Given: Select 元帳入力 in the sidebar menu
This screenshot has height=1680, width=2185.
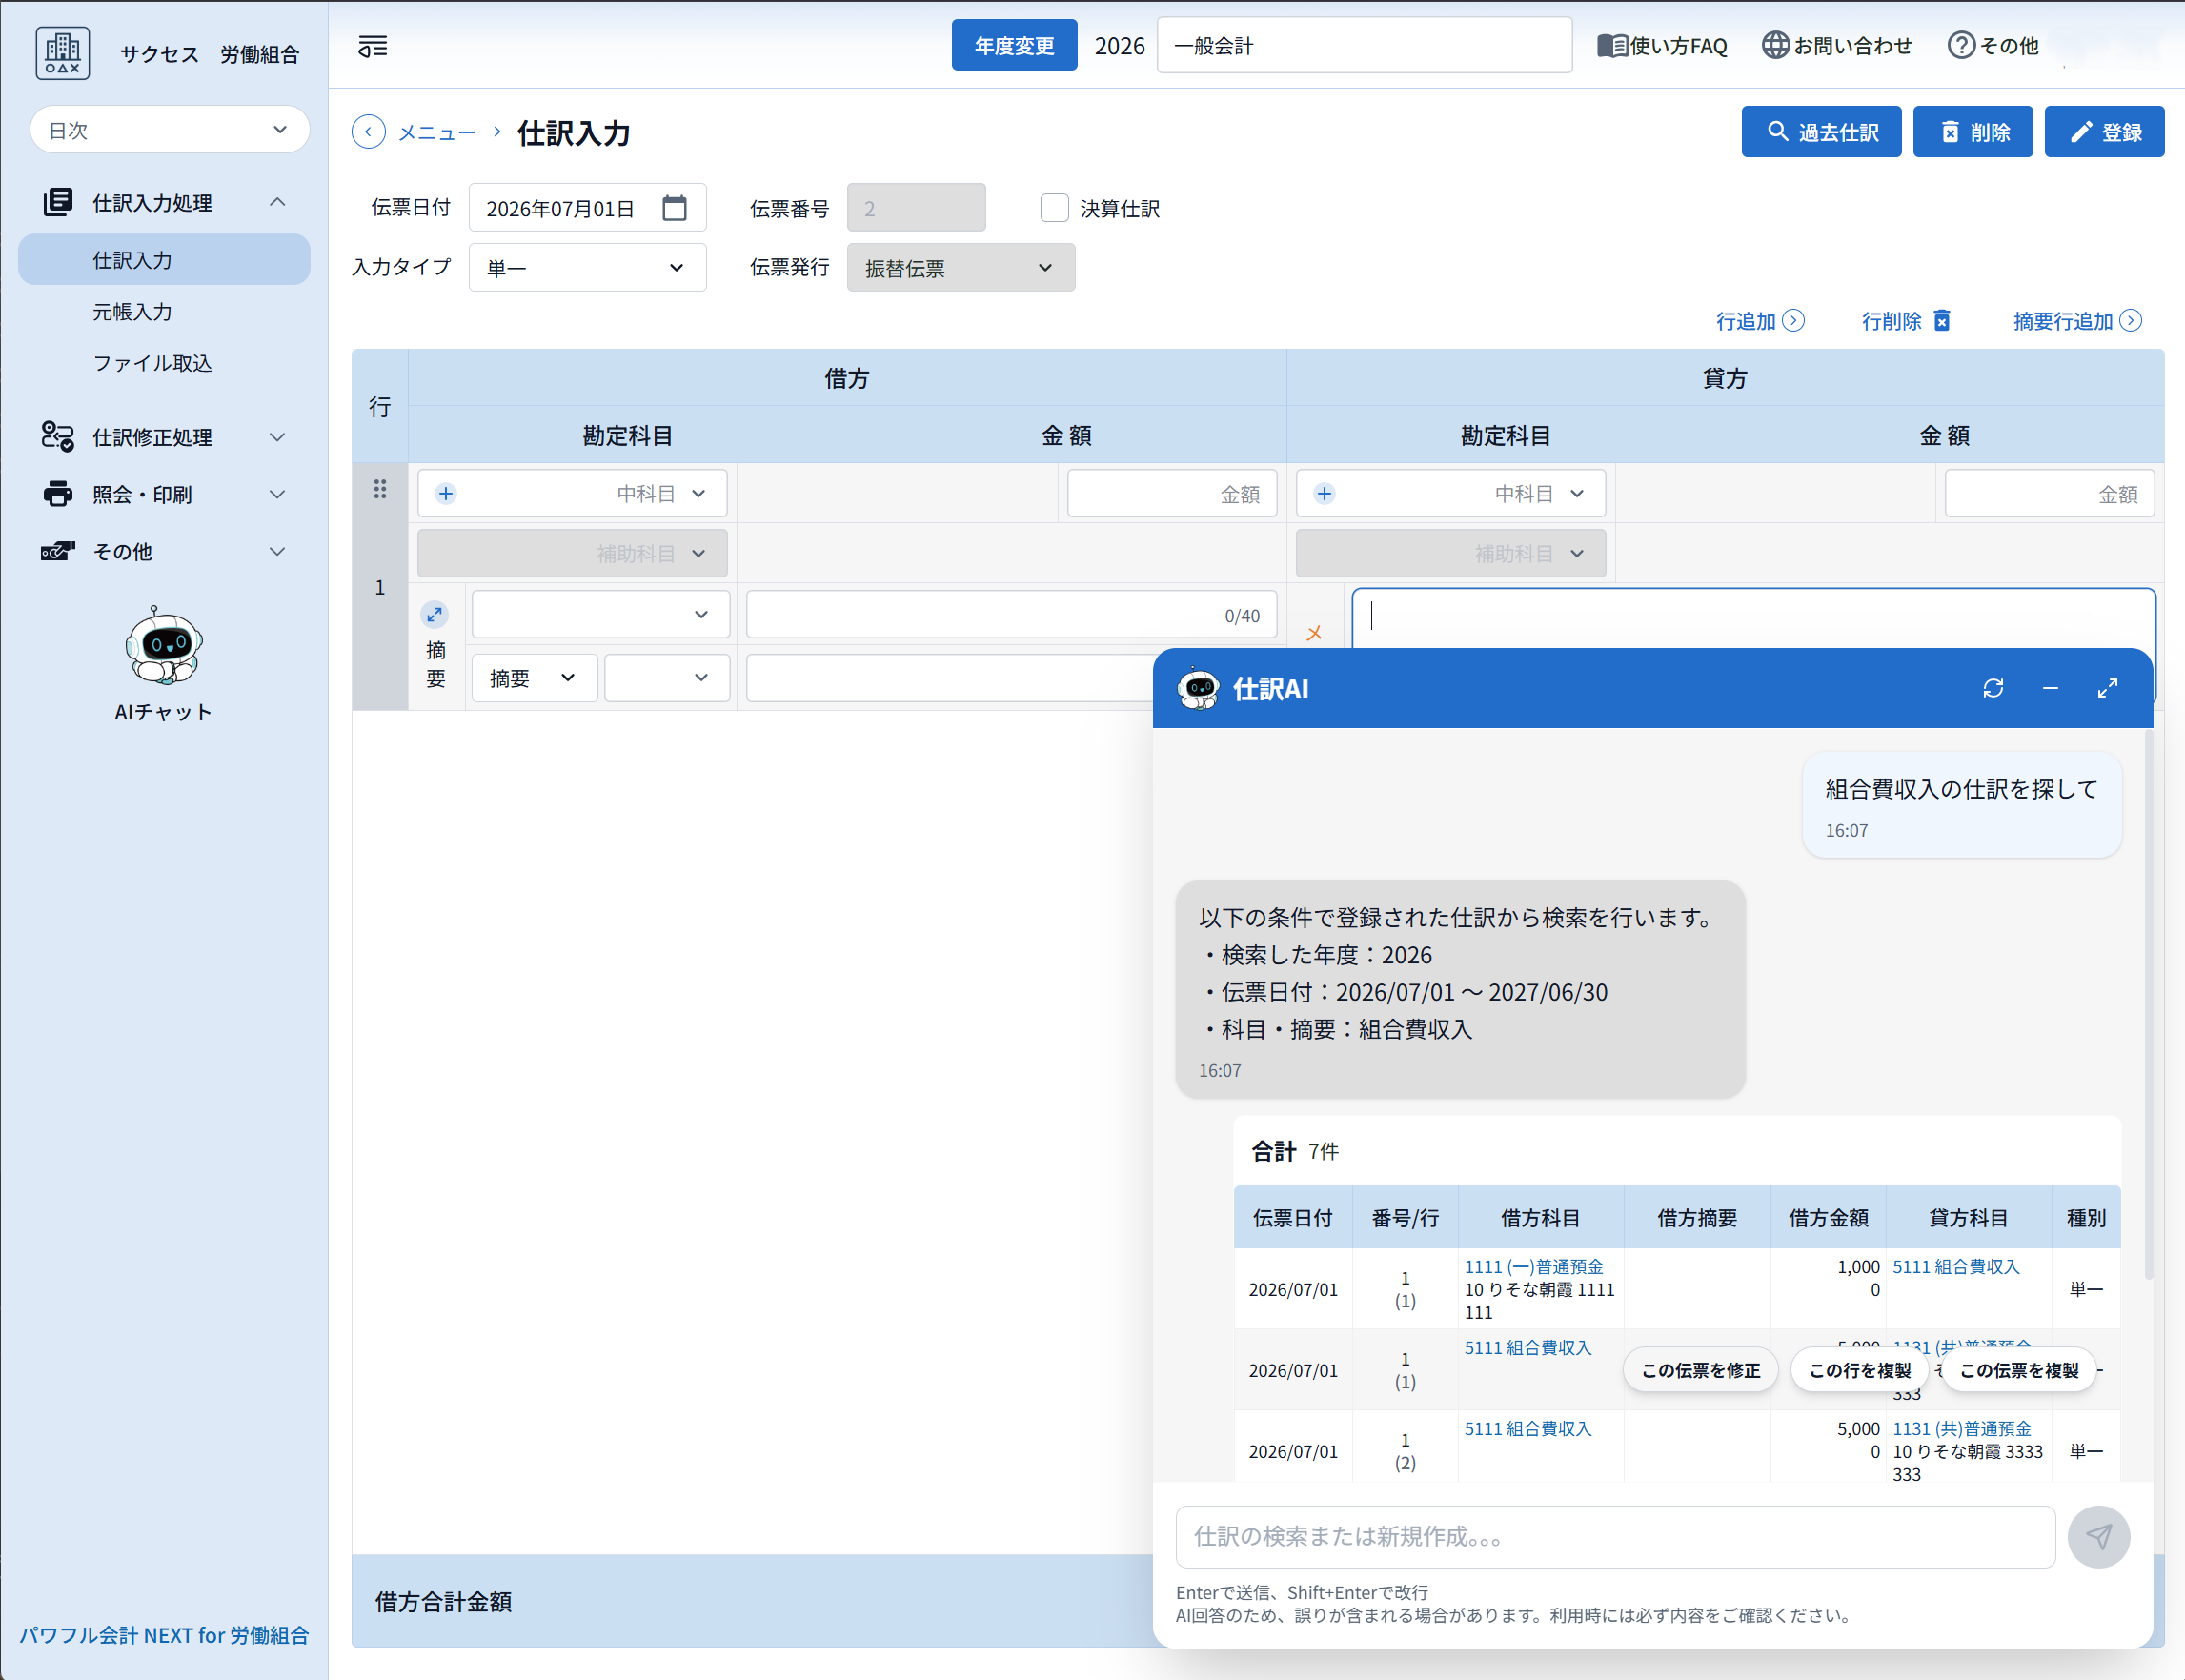Looking at the screenshot, I should (134, 311).
